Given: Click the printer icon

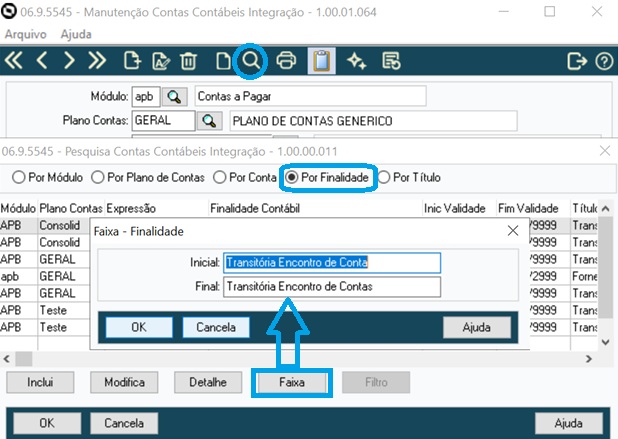Looking at the screenshot, I should point(286,61).
